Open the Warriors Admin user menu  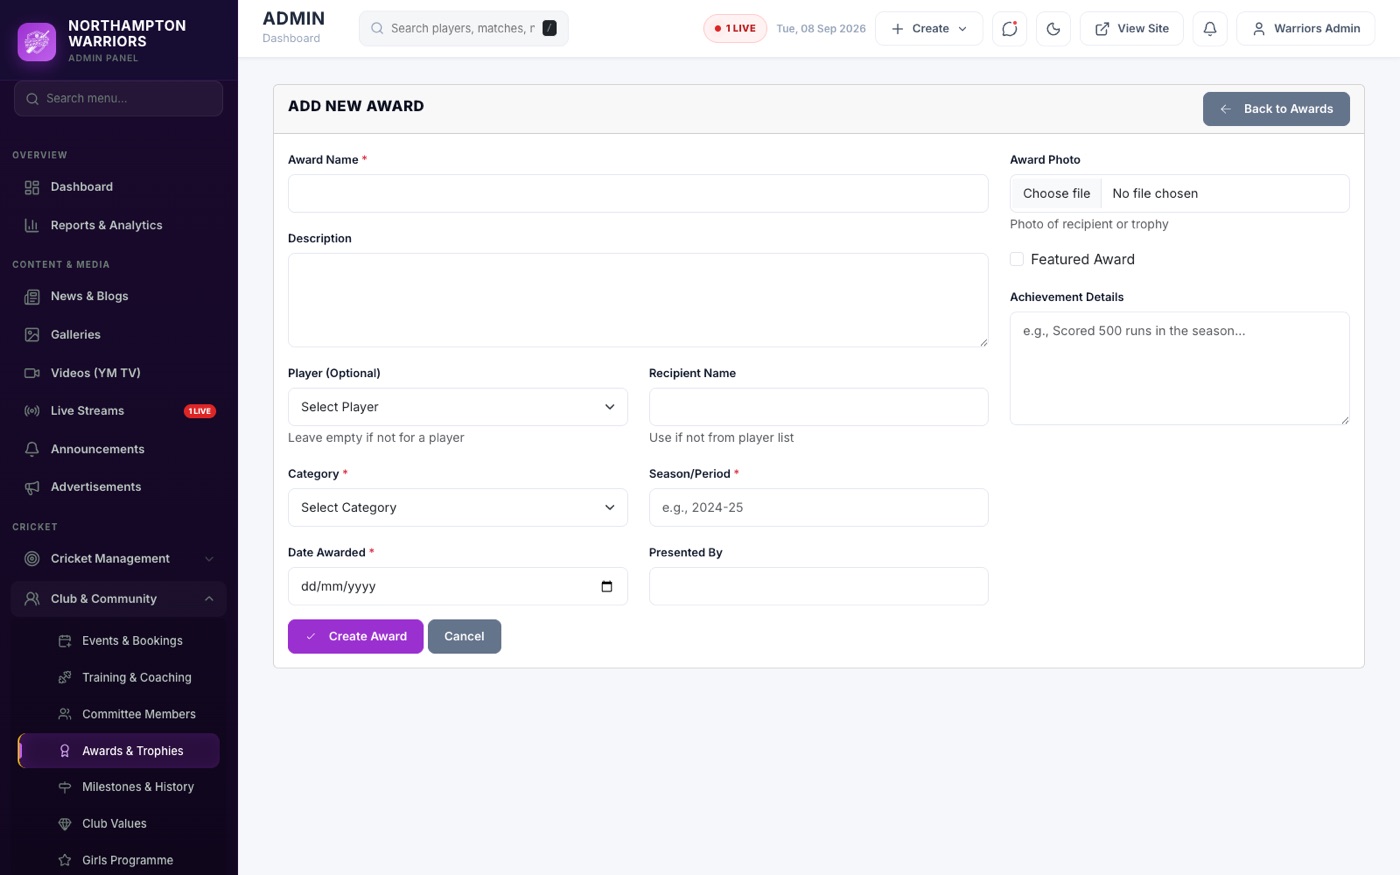click(1306, 28)
